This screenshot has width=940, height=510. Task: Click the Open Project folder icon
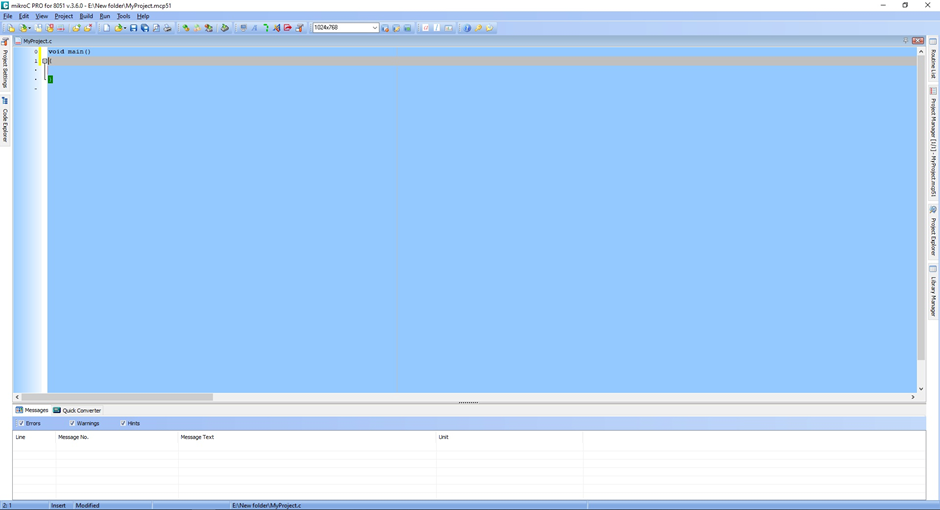(x=23, y=28)
